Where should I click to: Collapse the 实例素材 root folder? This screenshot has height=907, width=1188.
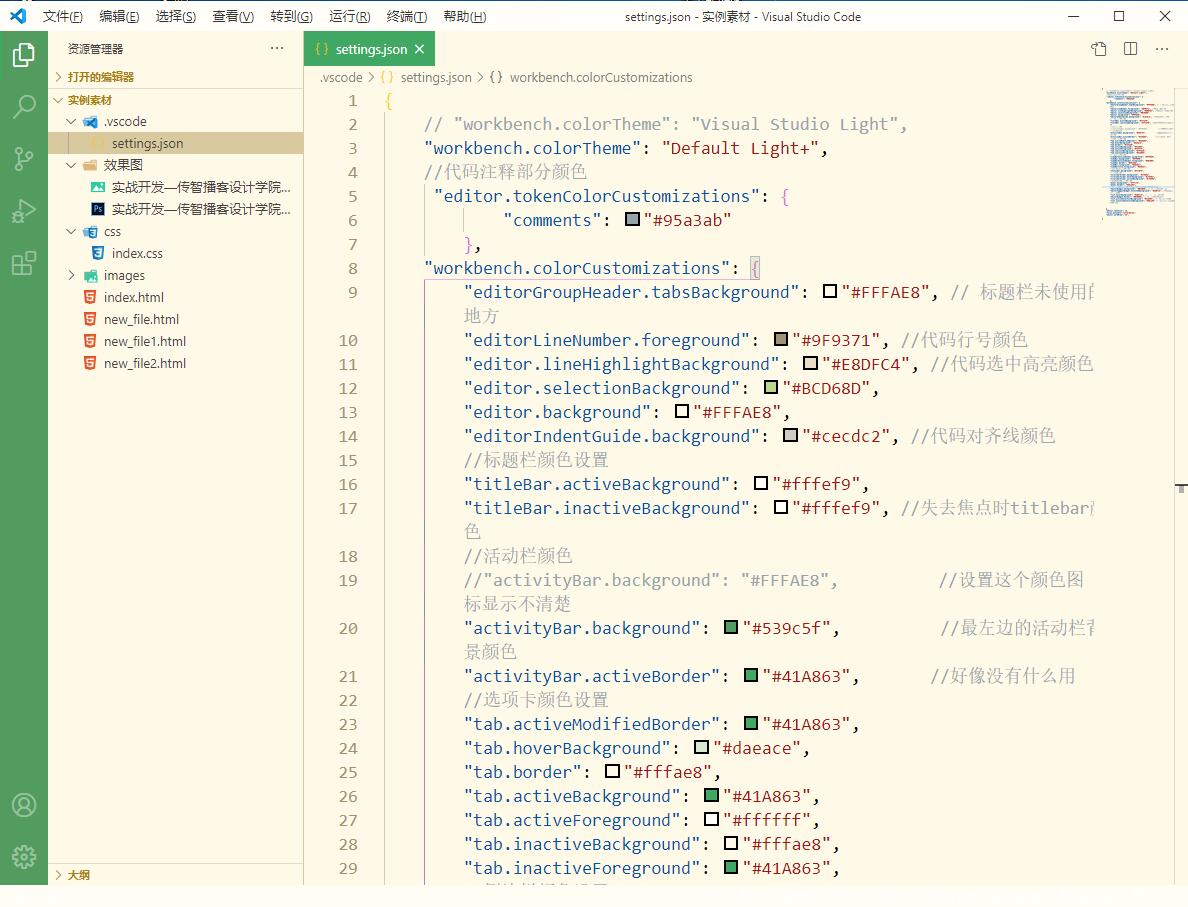click(x=58, y=100)
